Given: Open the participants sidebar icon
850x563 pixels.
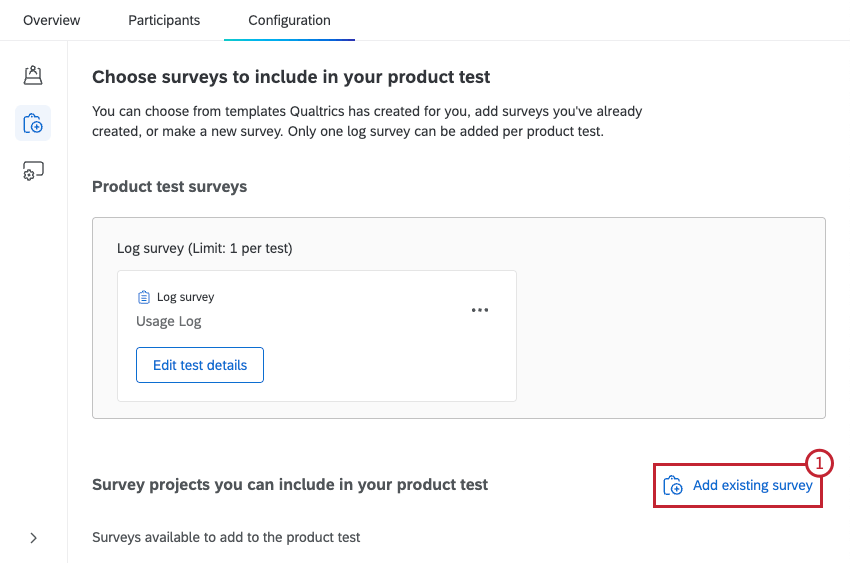Looking at the screenshot, I should tap(33, 76).
